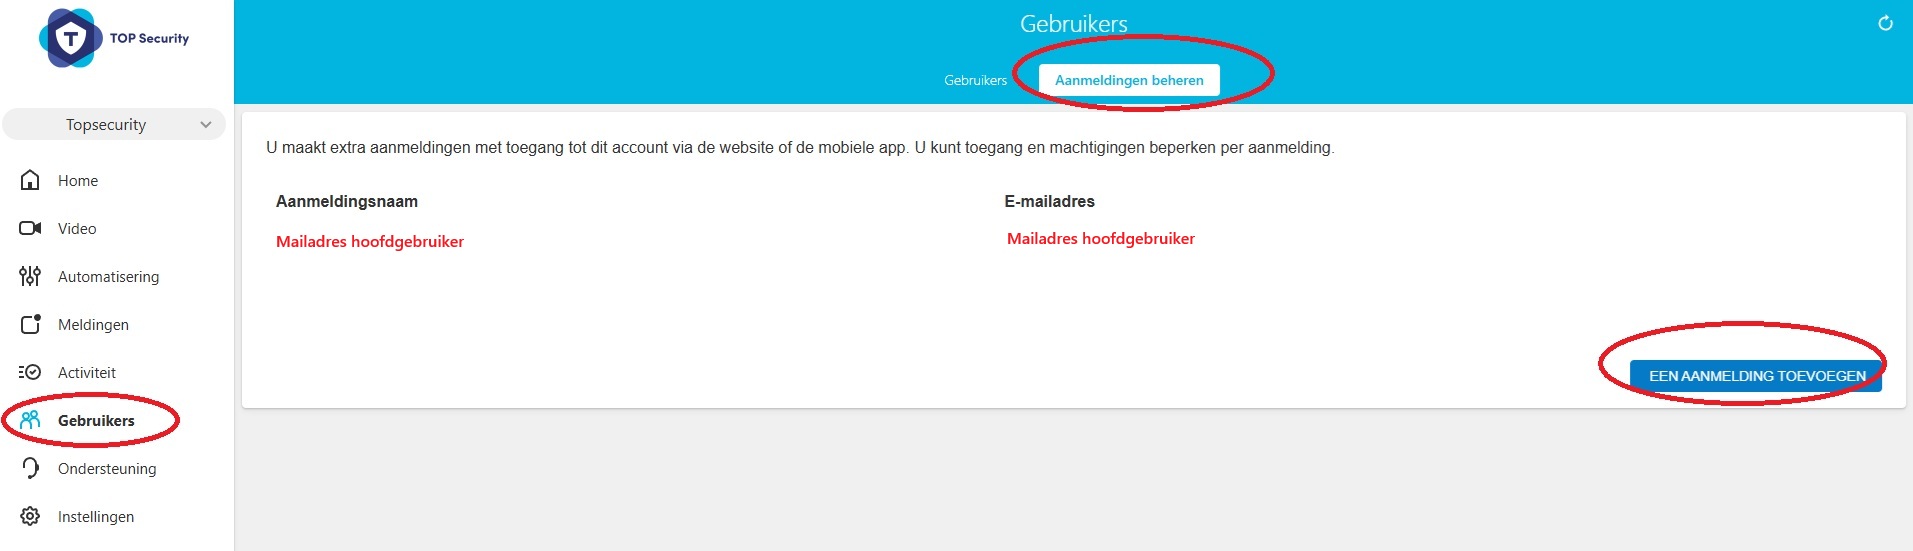Select the Aanmeldingen beheren tab
The width and height of the screenshot is (1913, 551).
pos(1129,80)
